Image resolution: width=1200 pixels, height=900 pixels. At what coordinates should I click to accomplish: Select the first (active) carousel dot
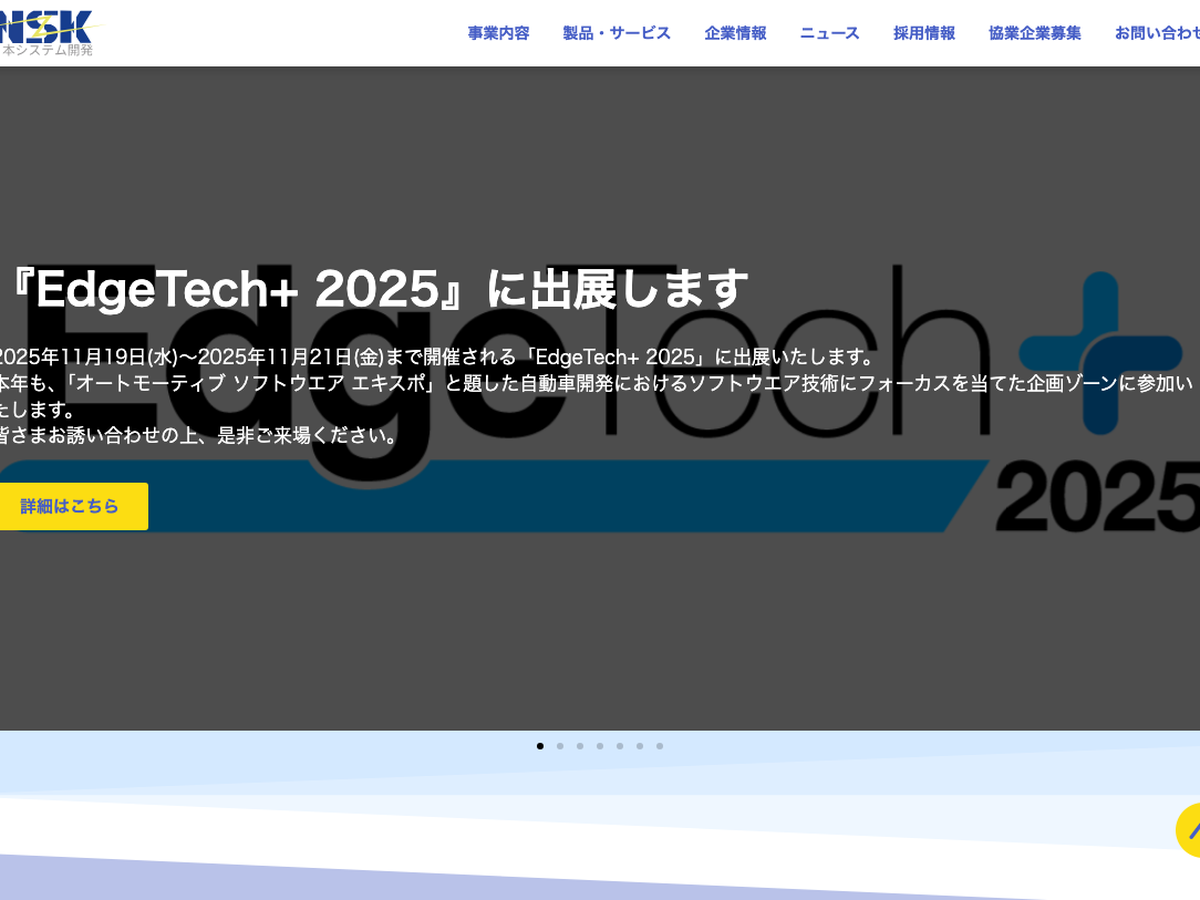click(540, 746)
